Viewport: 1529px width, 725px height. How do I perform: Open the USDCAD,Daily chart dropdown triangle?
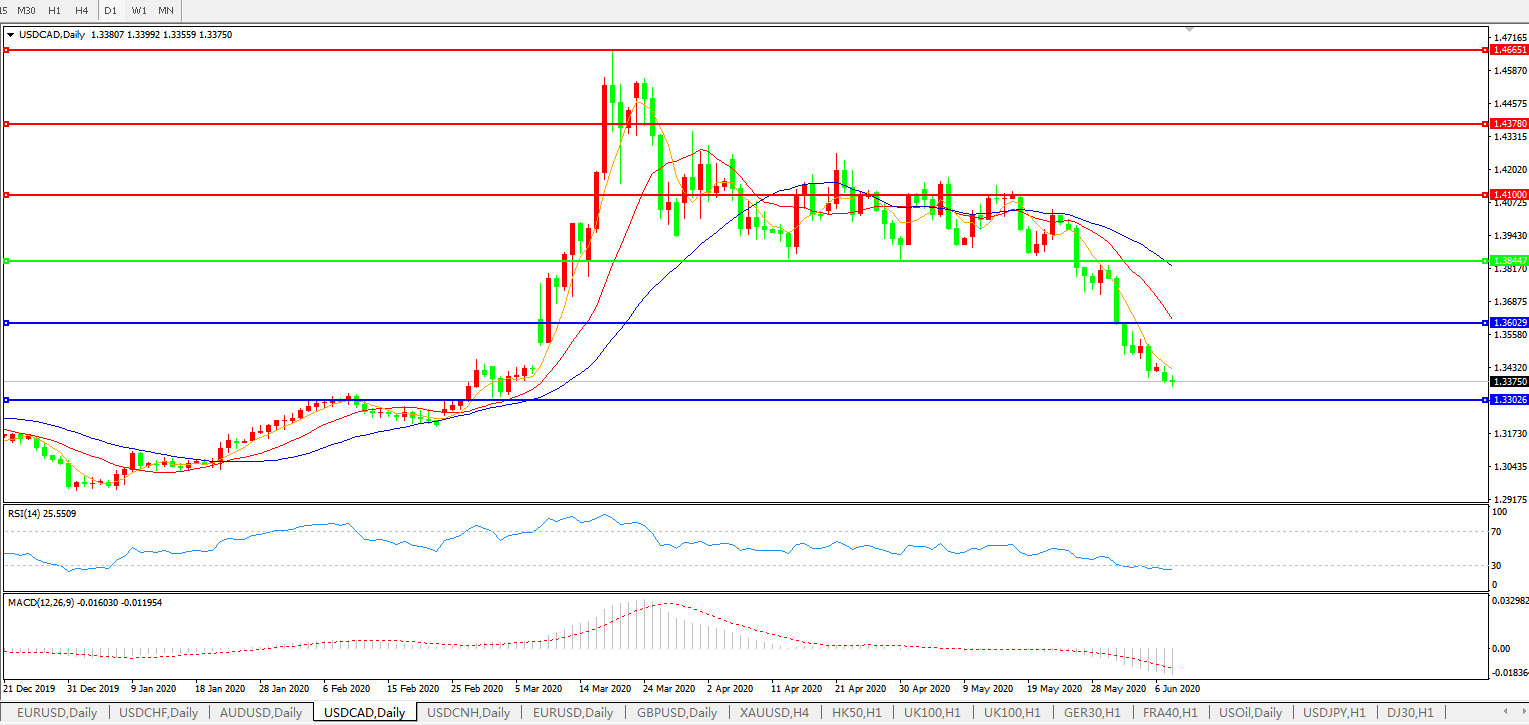click(x=10, y=34)
